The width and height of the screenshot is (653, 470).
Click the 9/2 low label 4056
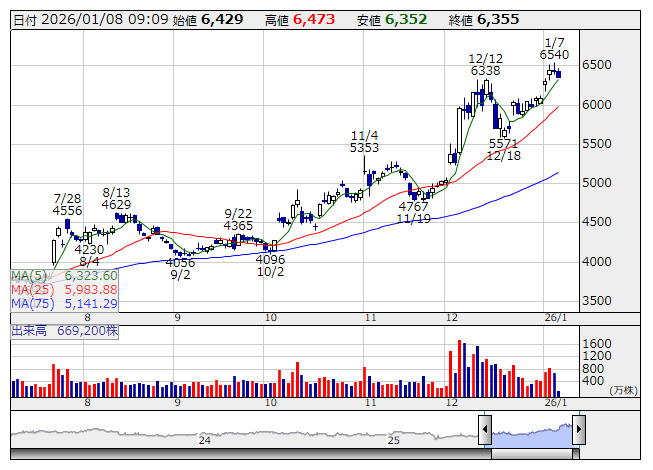(x=180, y=263)
